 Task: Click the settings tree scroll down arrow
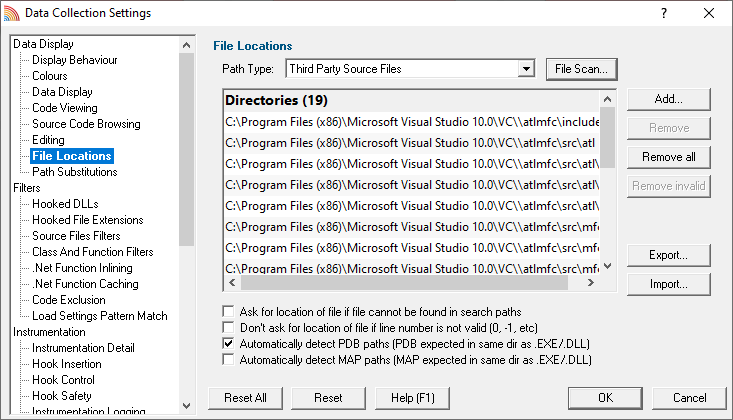click(187, 406)
